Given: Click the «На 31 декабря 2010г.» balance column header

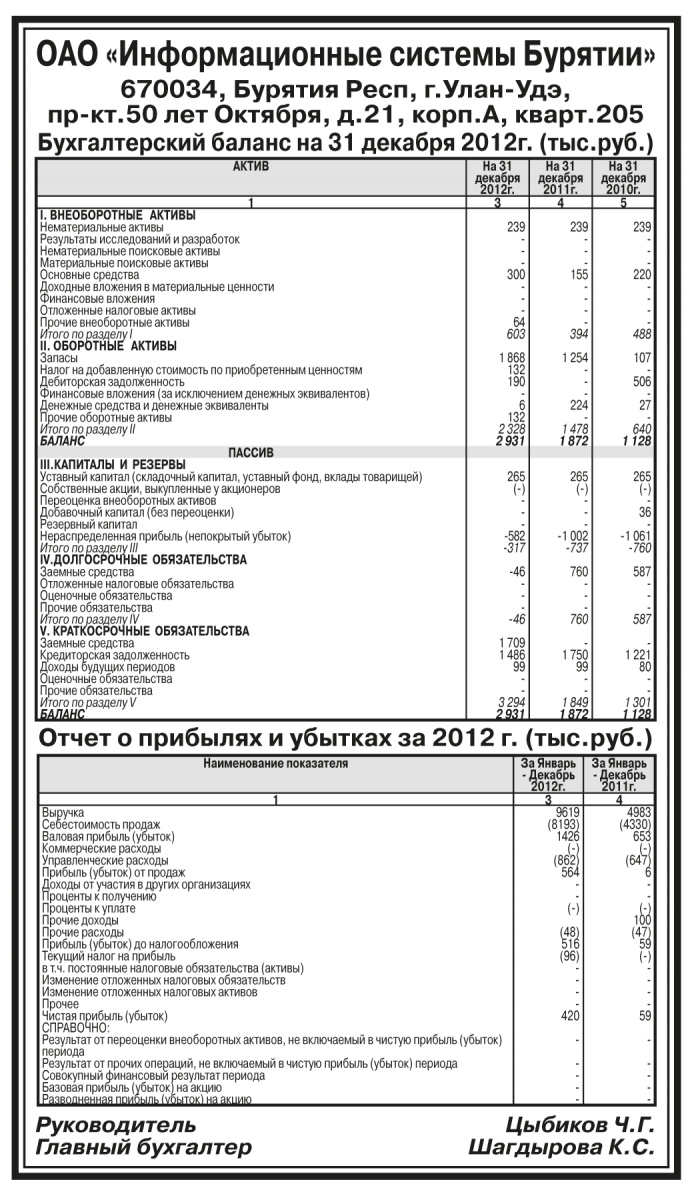Looking at the screenshot, I should point(623,177).
